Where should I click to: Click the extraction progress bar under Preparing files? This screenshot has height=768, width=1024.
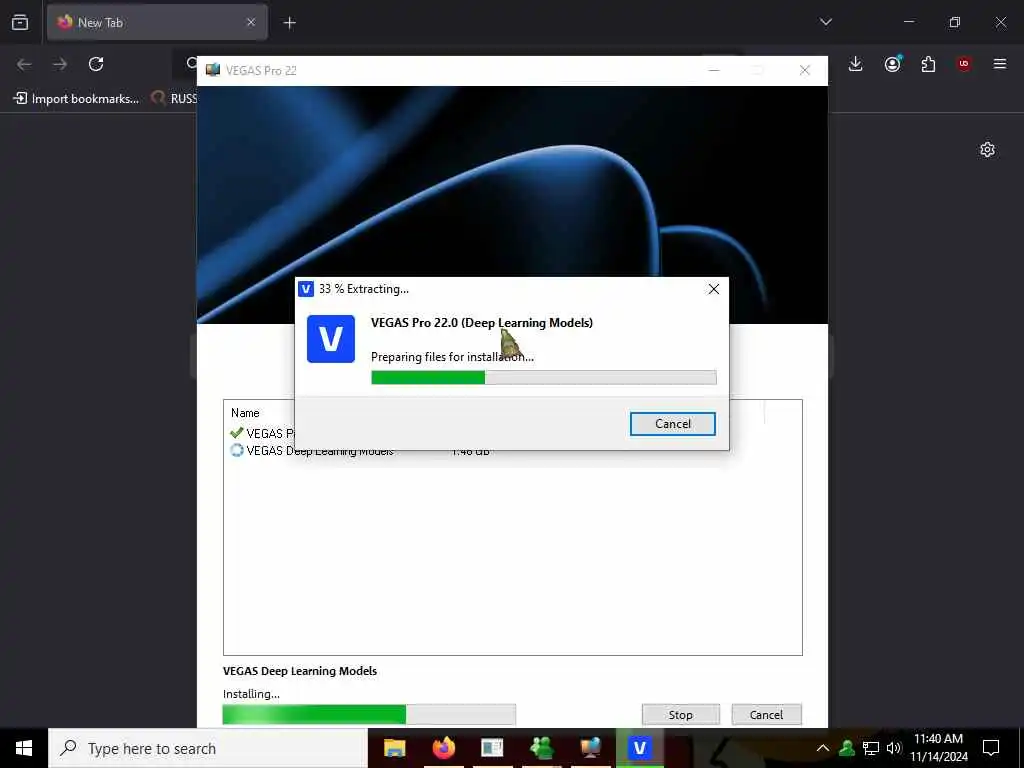(543, 377)
